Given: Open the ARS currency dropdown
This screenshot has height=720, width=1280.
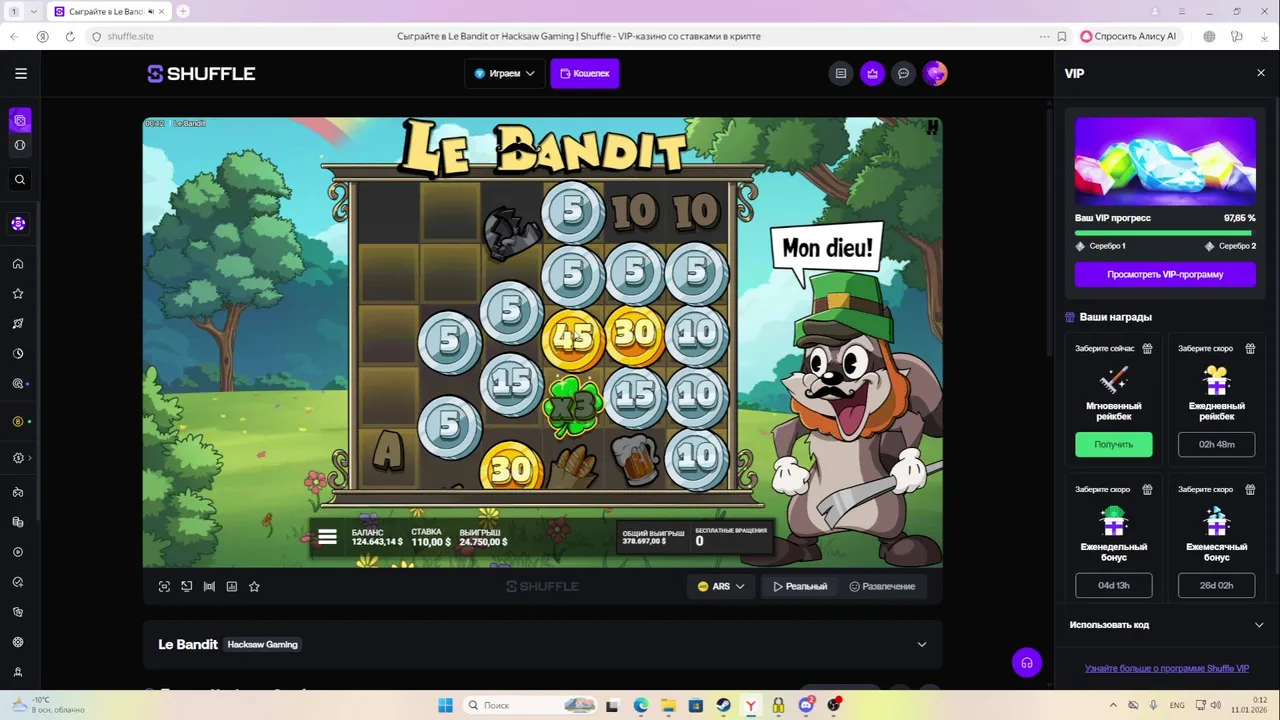Looking at the screenshot, I should click(x=721, y=587).
